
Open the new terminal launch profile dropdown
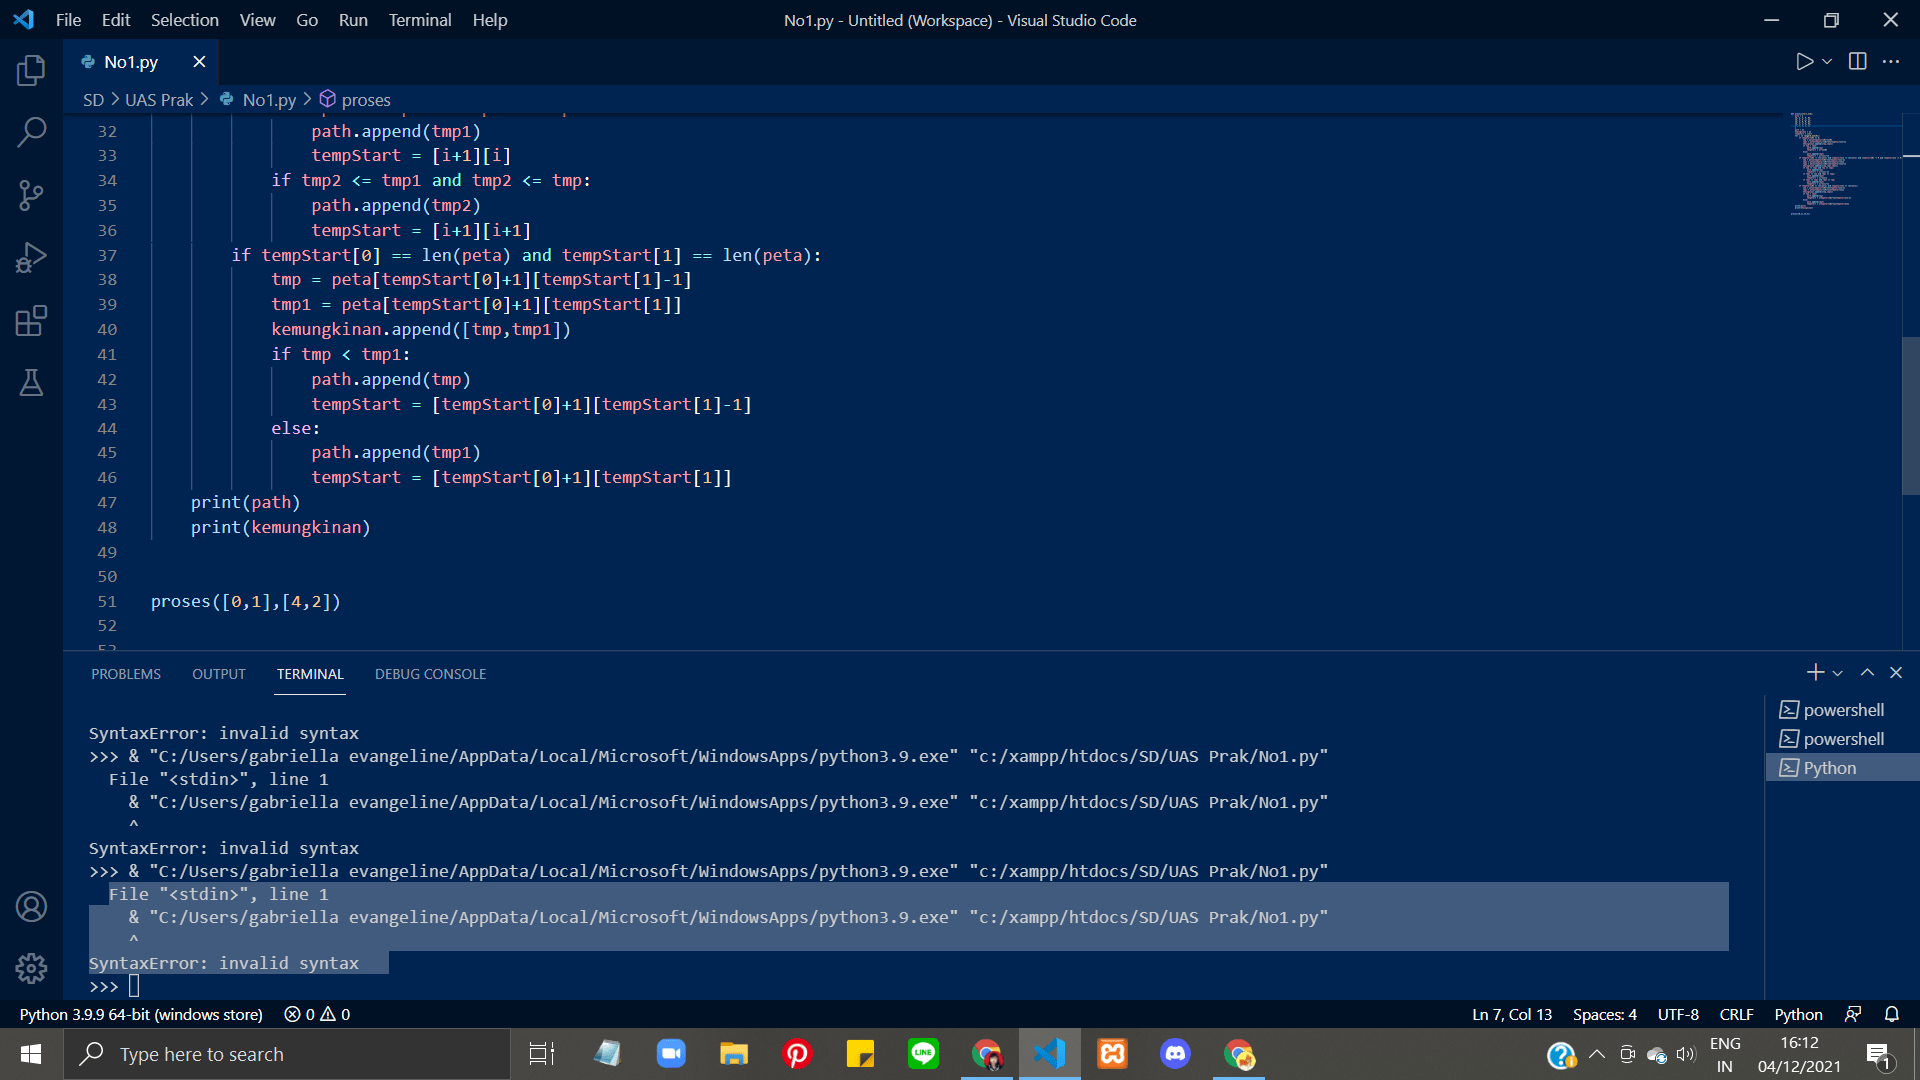(1838, 674)
